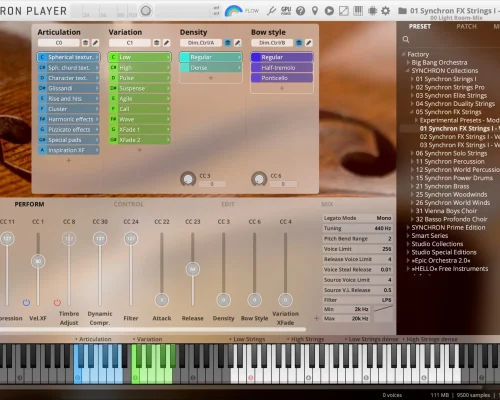
Task: Add slot below Ponticello bow style
Action: 282,88
